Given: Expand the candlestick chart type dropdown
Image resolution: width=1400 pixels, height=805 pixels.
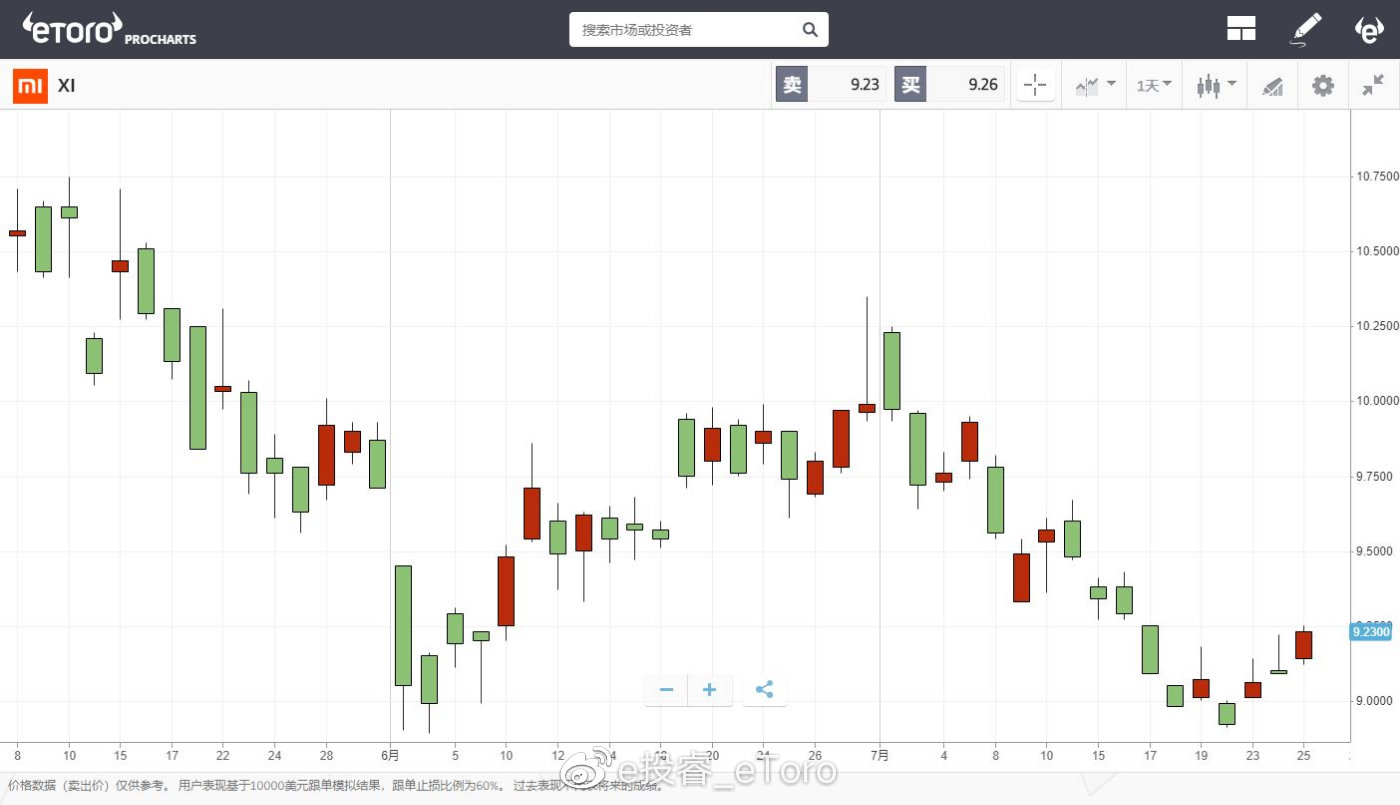Looking at the screenshot, I should pos(1216,86).
